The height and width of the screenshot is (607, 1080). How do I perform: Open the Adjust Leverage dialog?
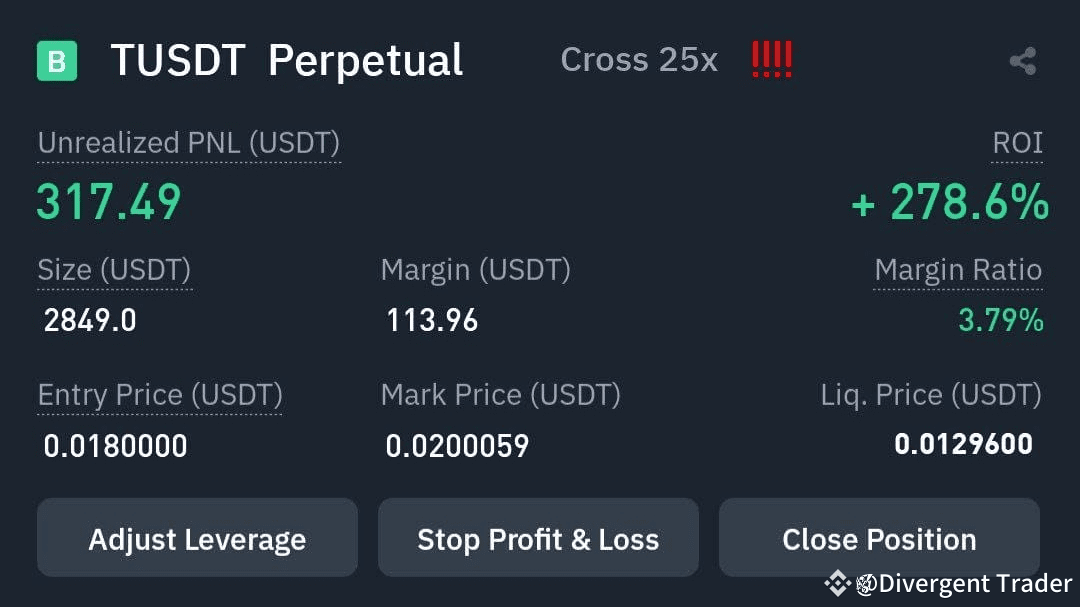tap(197, 537)
